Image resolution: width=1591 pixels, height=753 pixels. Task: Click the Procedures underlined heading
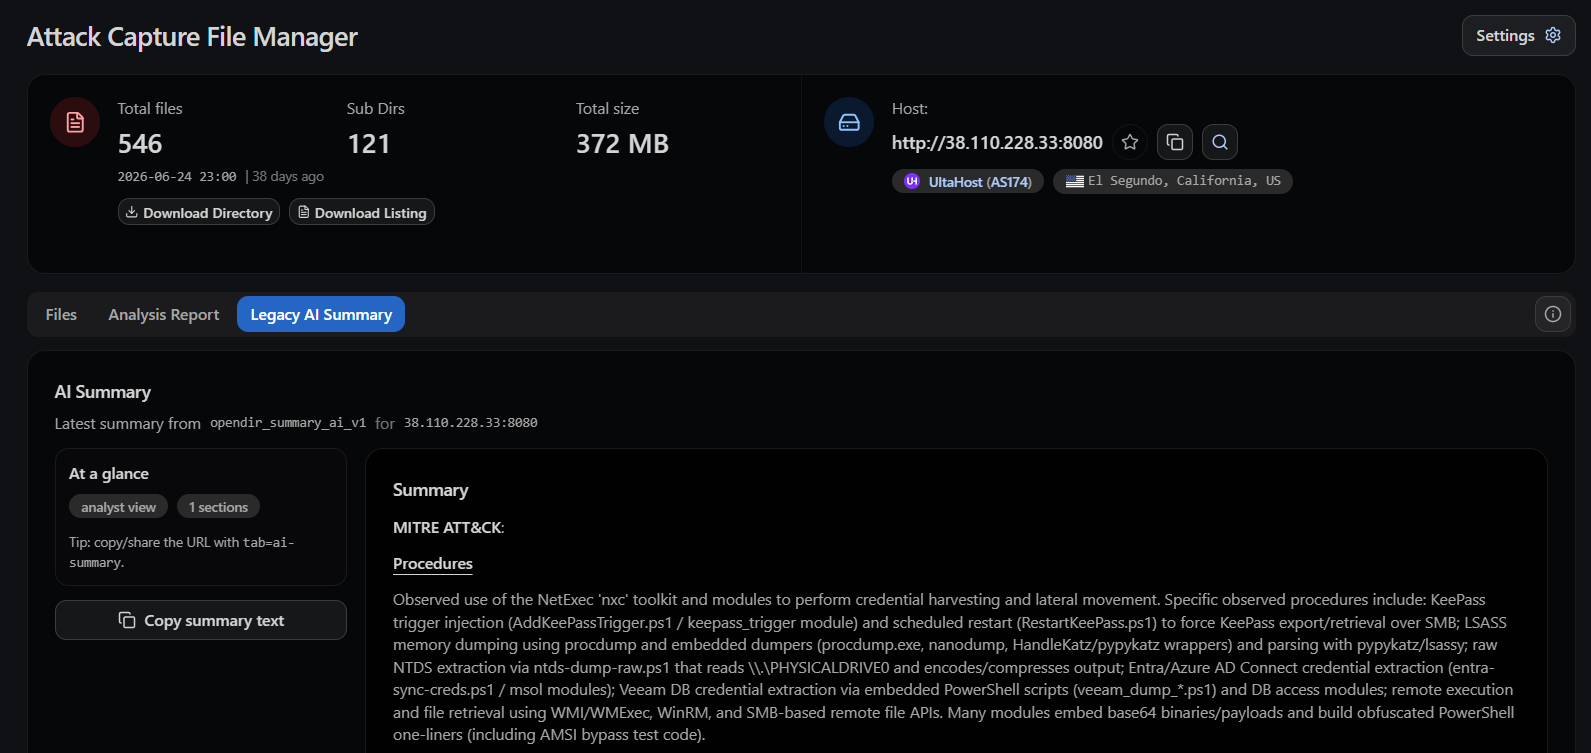pos(433,564)
